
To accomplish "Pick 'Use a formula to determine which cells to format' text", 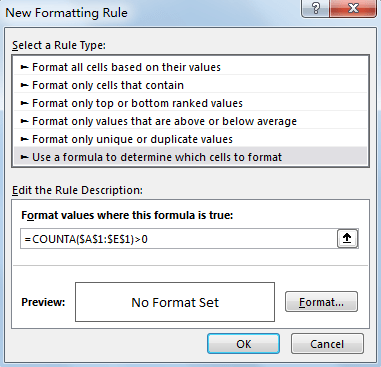I will [x=157, y=157].
